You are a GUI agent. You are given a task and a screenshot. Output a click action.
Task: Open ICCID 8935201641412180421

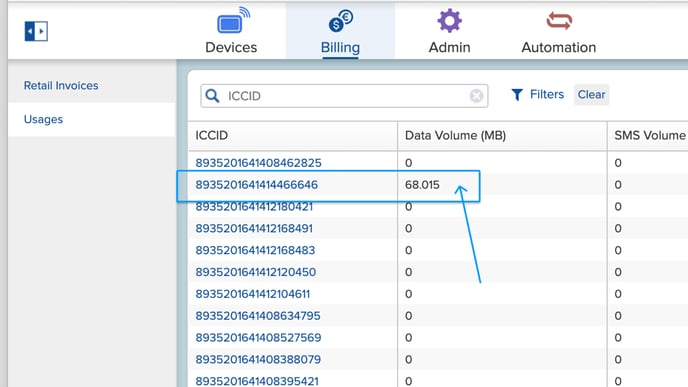coord(254,207)
